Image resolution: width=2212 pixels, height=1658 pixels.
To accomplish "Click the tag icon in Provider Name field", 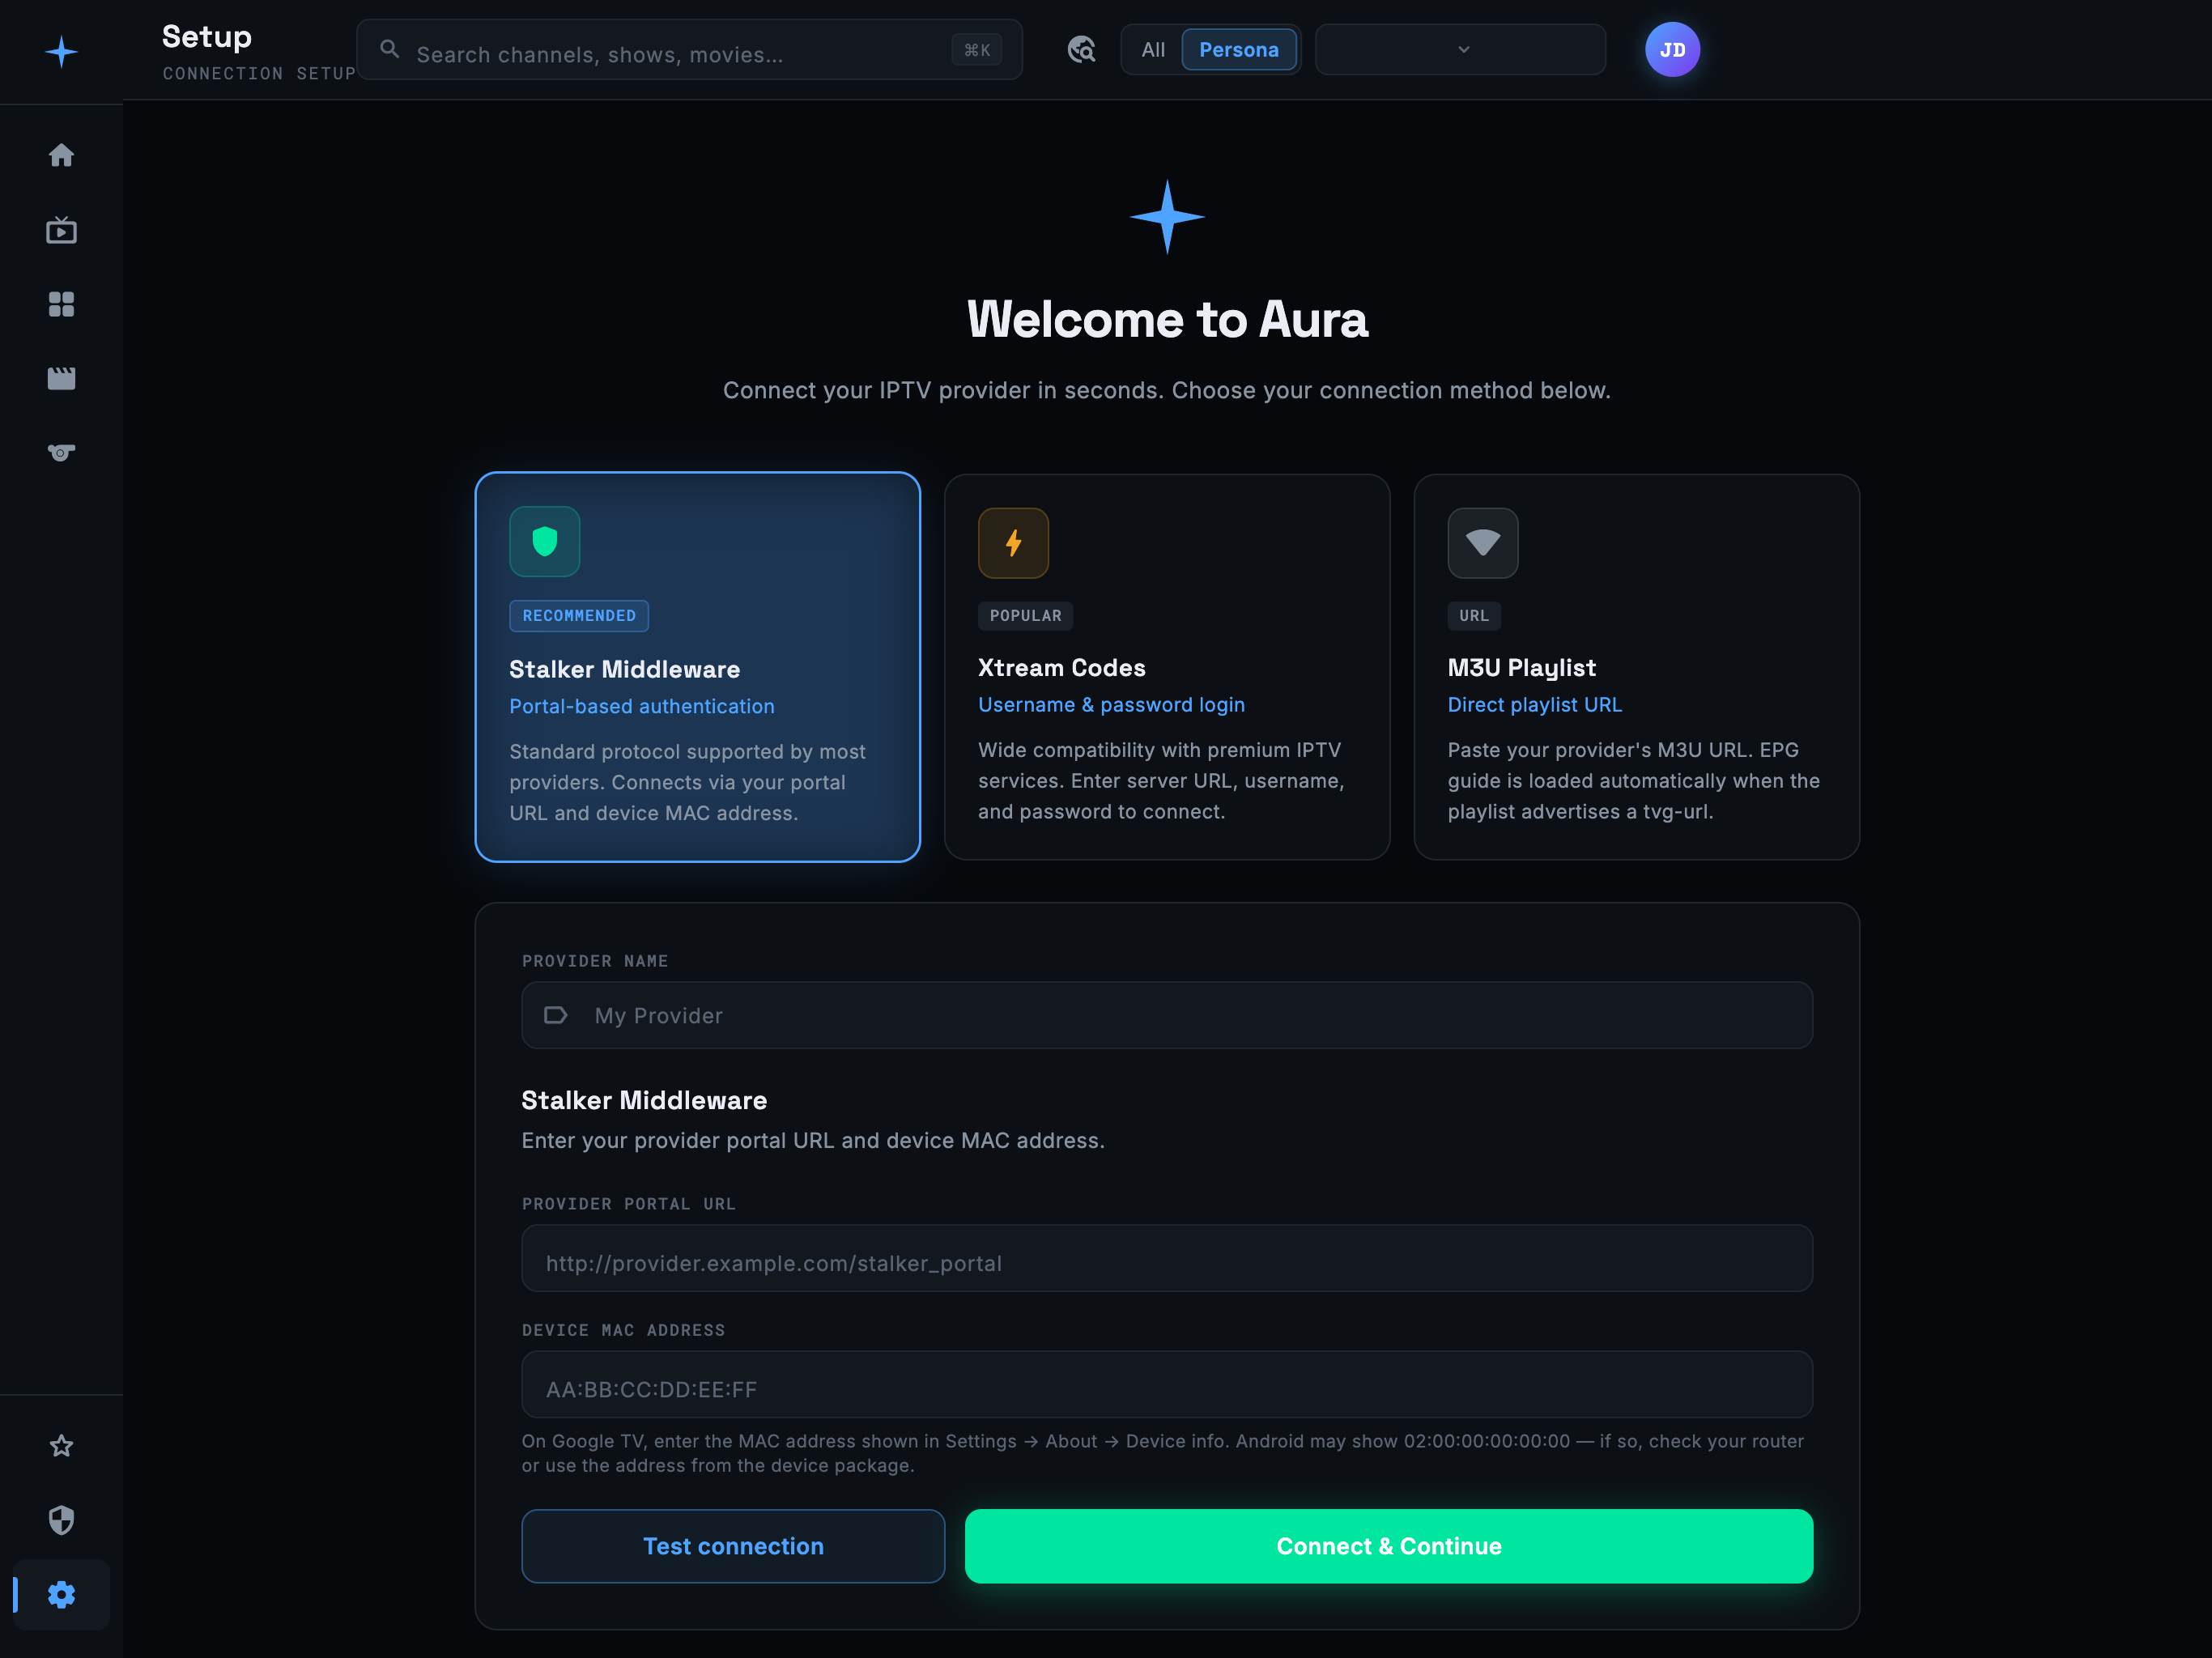I will [555, 1015].
